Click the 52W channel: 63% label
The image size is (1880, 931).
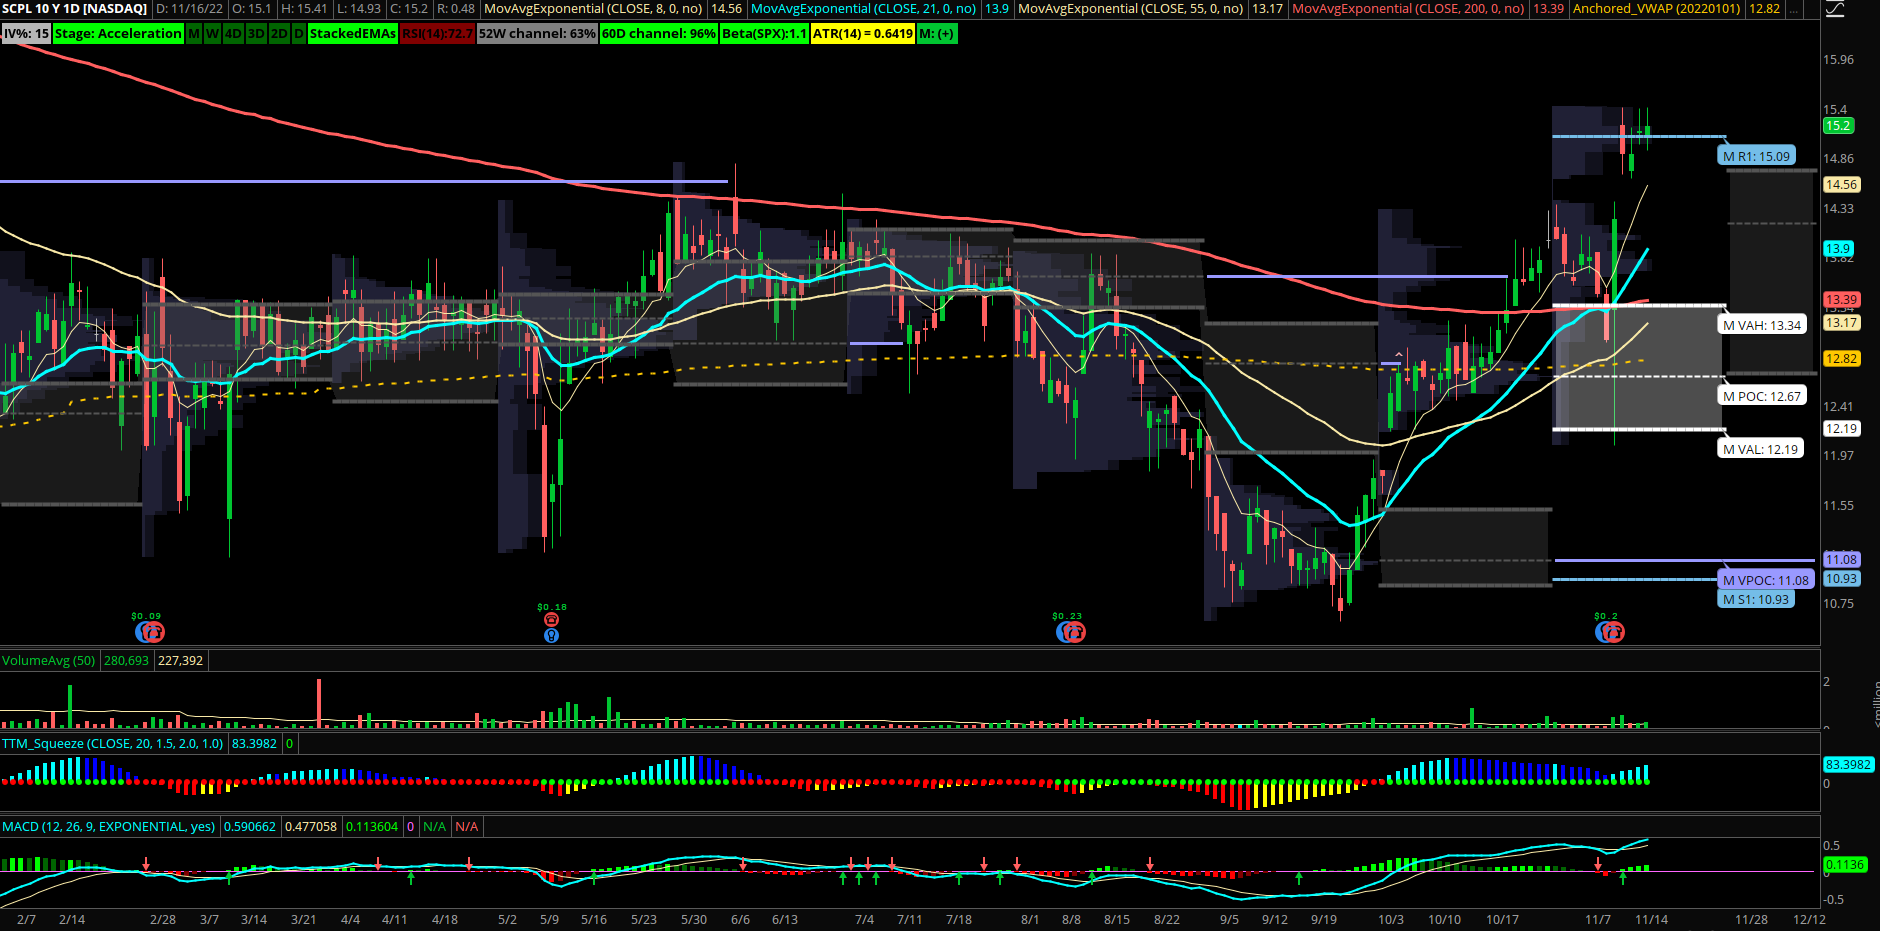[x=537, y=33]
